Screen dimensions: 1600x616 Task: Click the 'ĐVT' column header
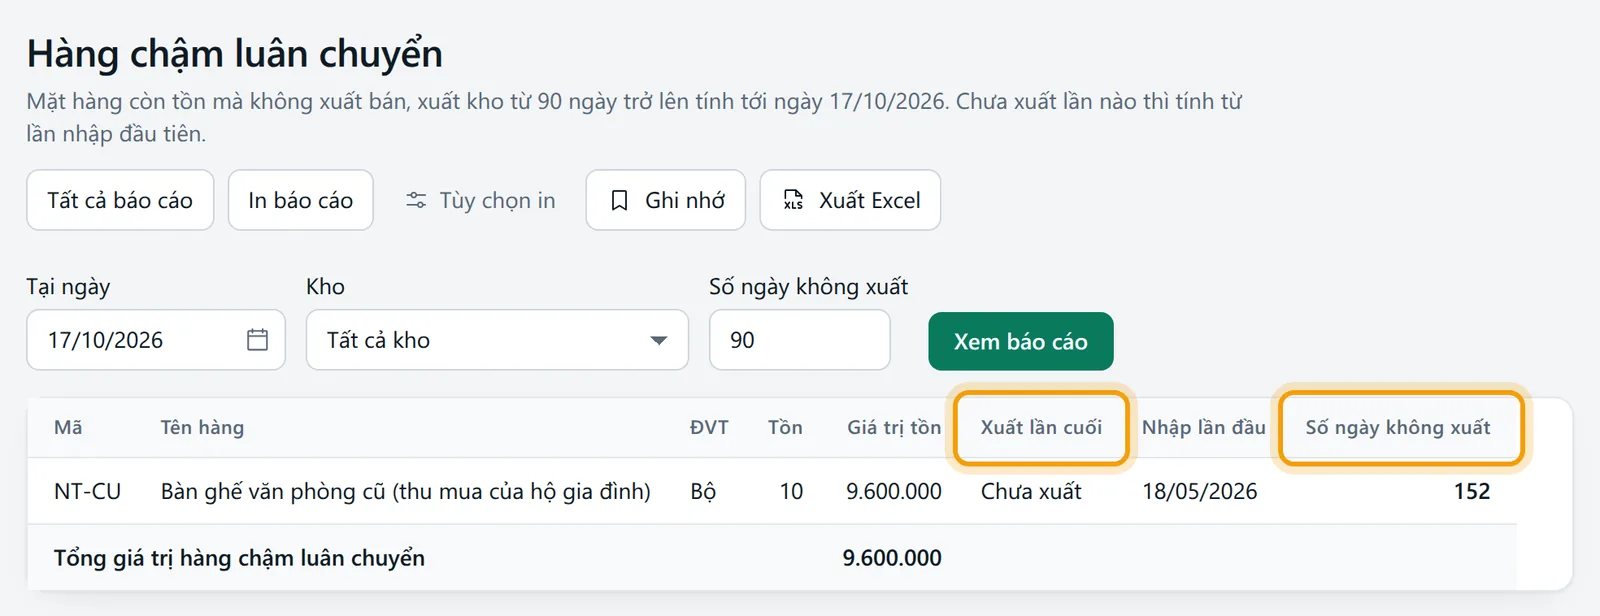[x=709, y=427]
